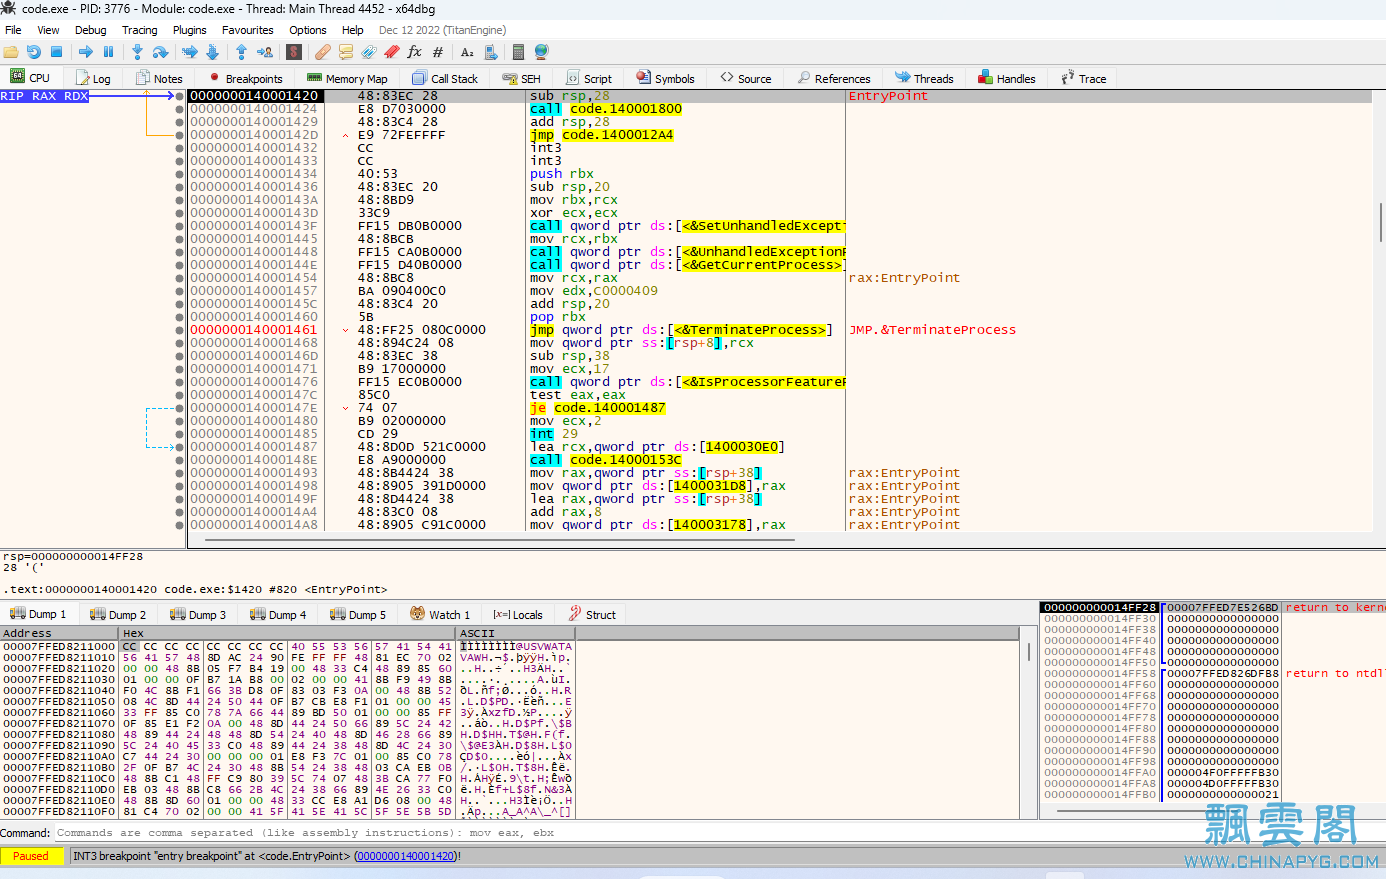1386x879 pixels.
Task: Toggle breakpoint bullet at 000000014000142D
Action: coord(180,135)
